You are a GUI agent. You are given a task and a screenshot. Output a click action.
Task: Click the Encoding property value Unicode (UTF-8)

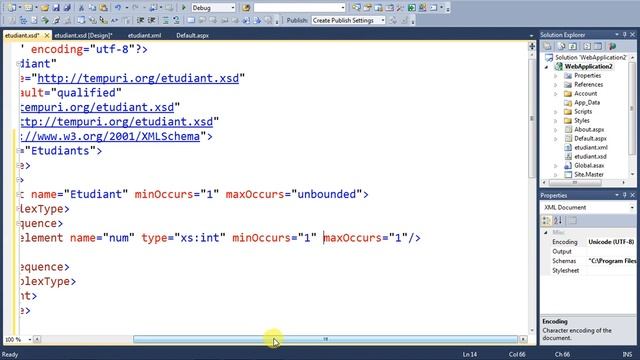(x=611, y=242)
